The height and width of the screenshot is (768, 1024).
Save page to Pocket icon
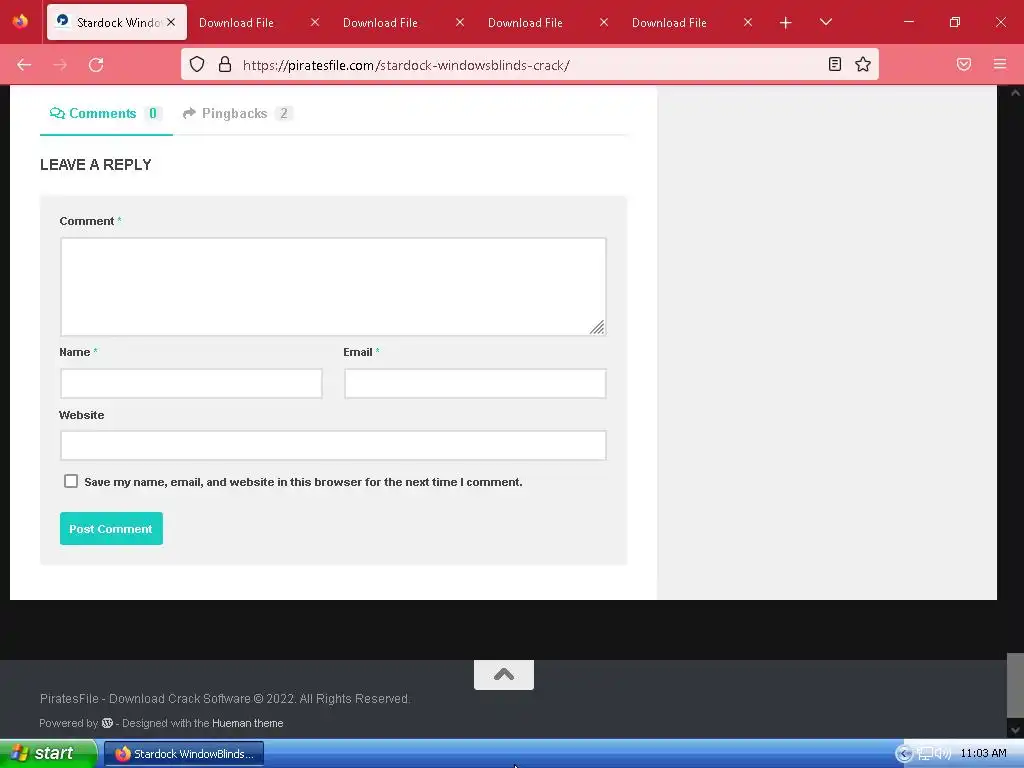(x=964, y=64)
